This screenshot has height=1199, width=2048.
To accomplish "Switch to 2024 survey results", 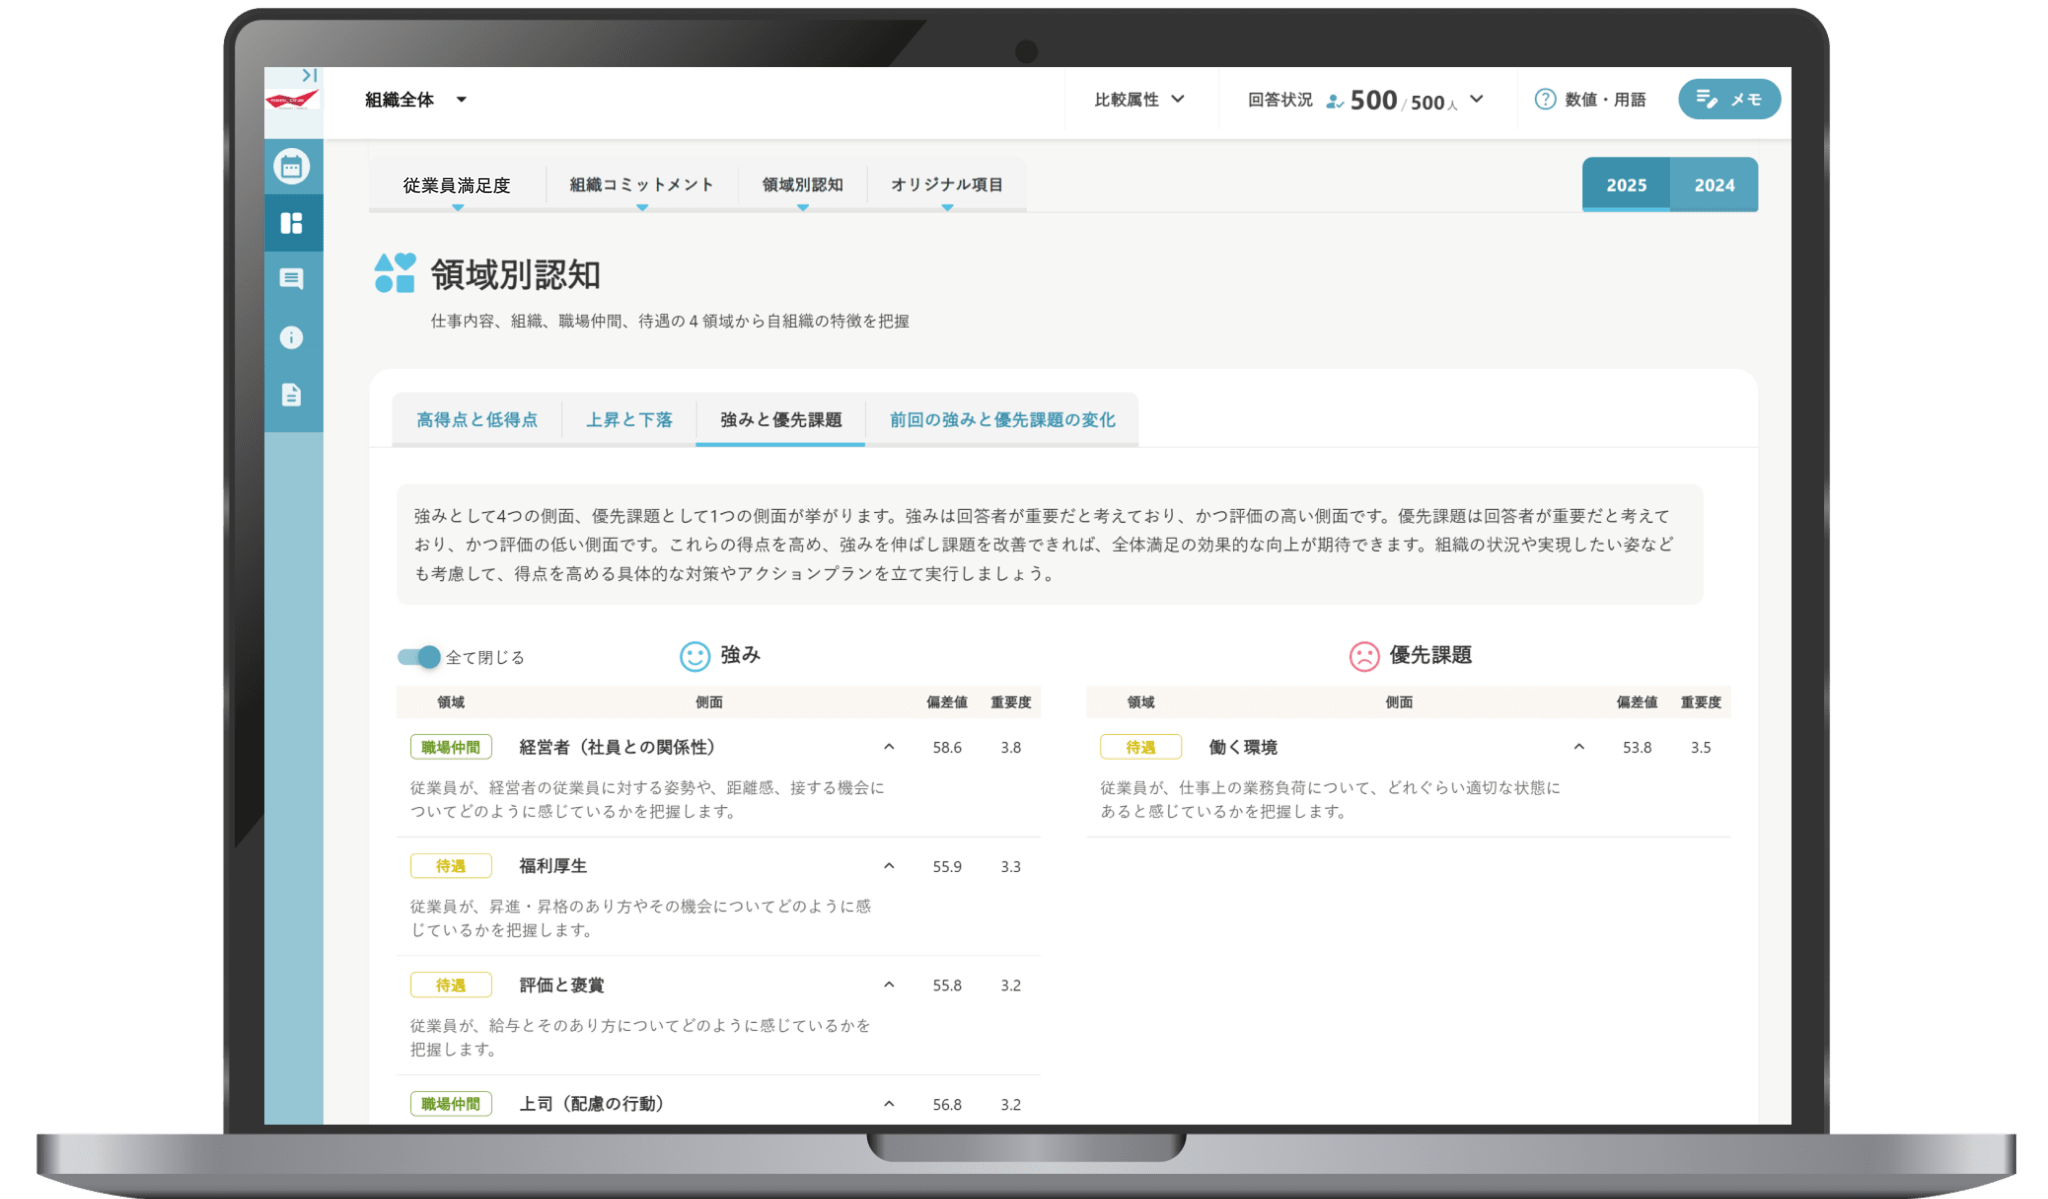I will [1714, 184].
